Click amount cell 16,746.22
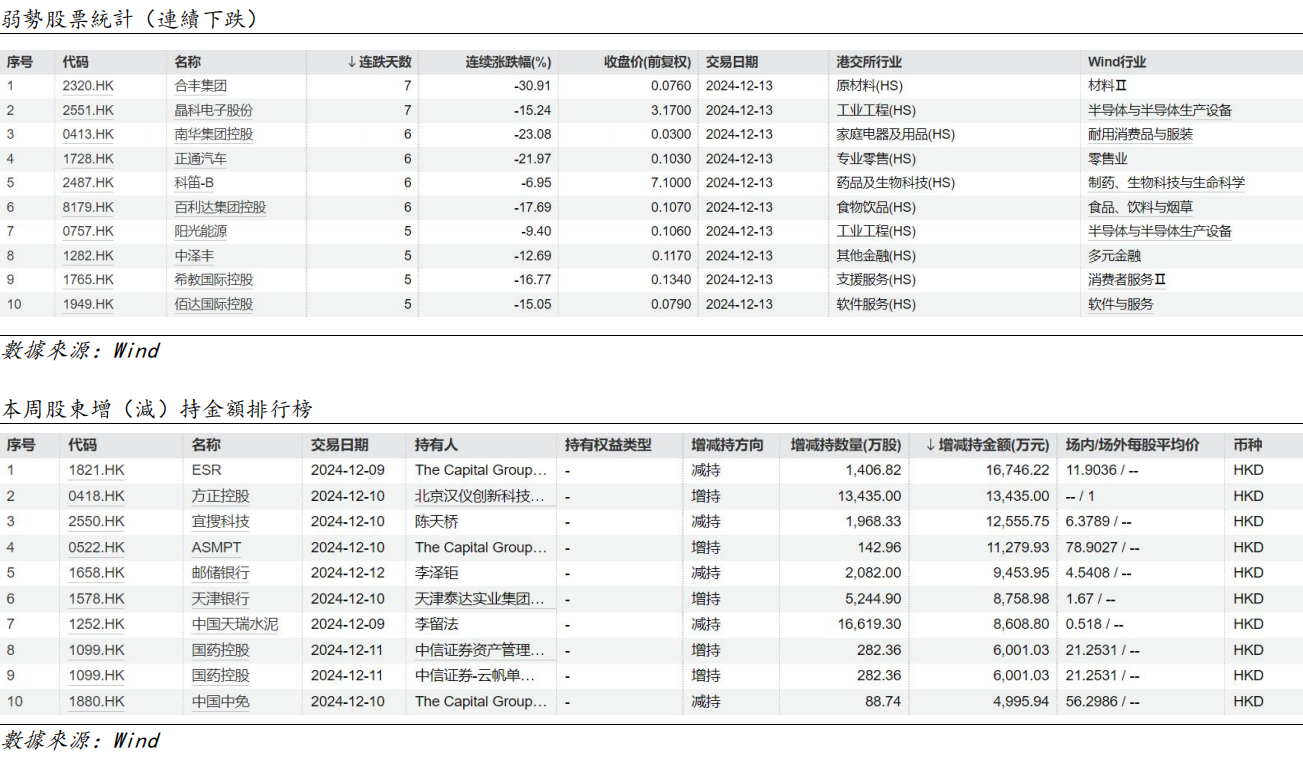The height and width of the screenshot is (763, 1303). pos(1018,470)
